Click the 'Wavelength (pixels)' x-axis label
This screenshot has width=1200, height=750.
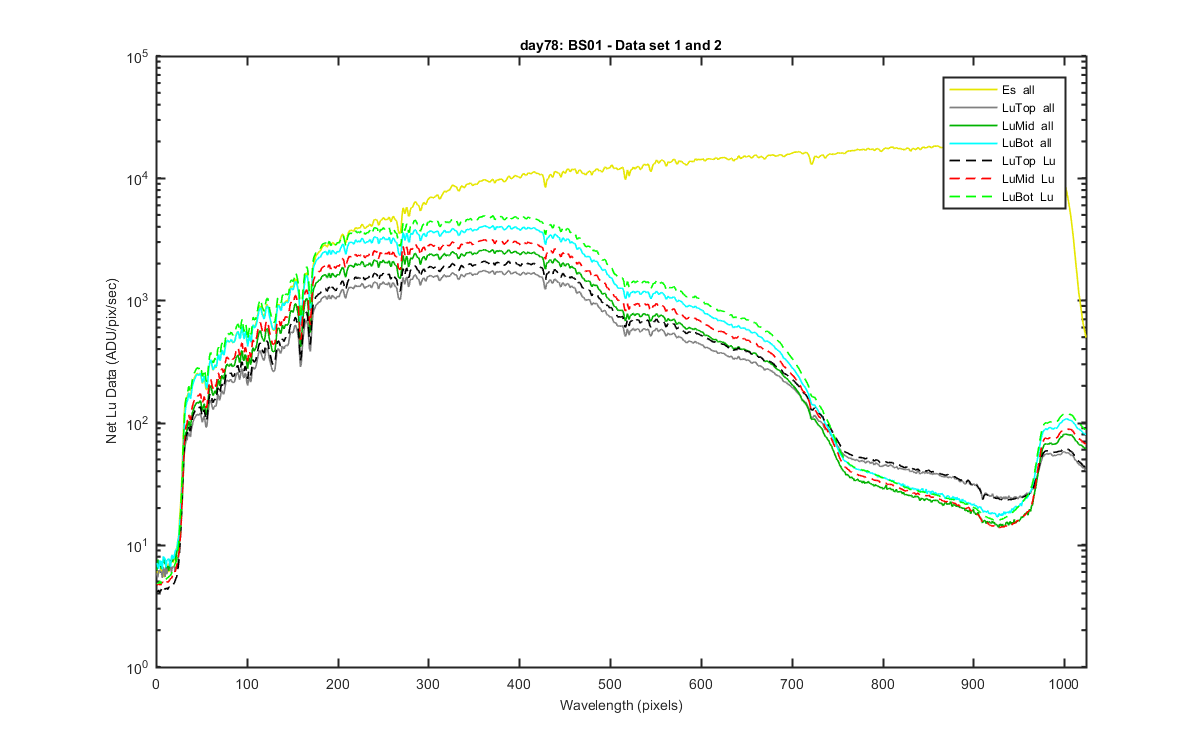tap(620, 705)
